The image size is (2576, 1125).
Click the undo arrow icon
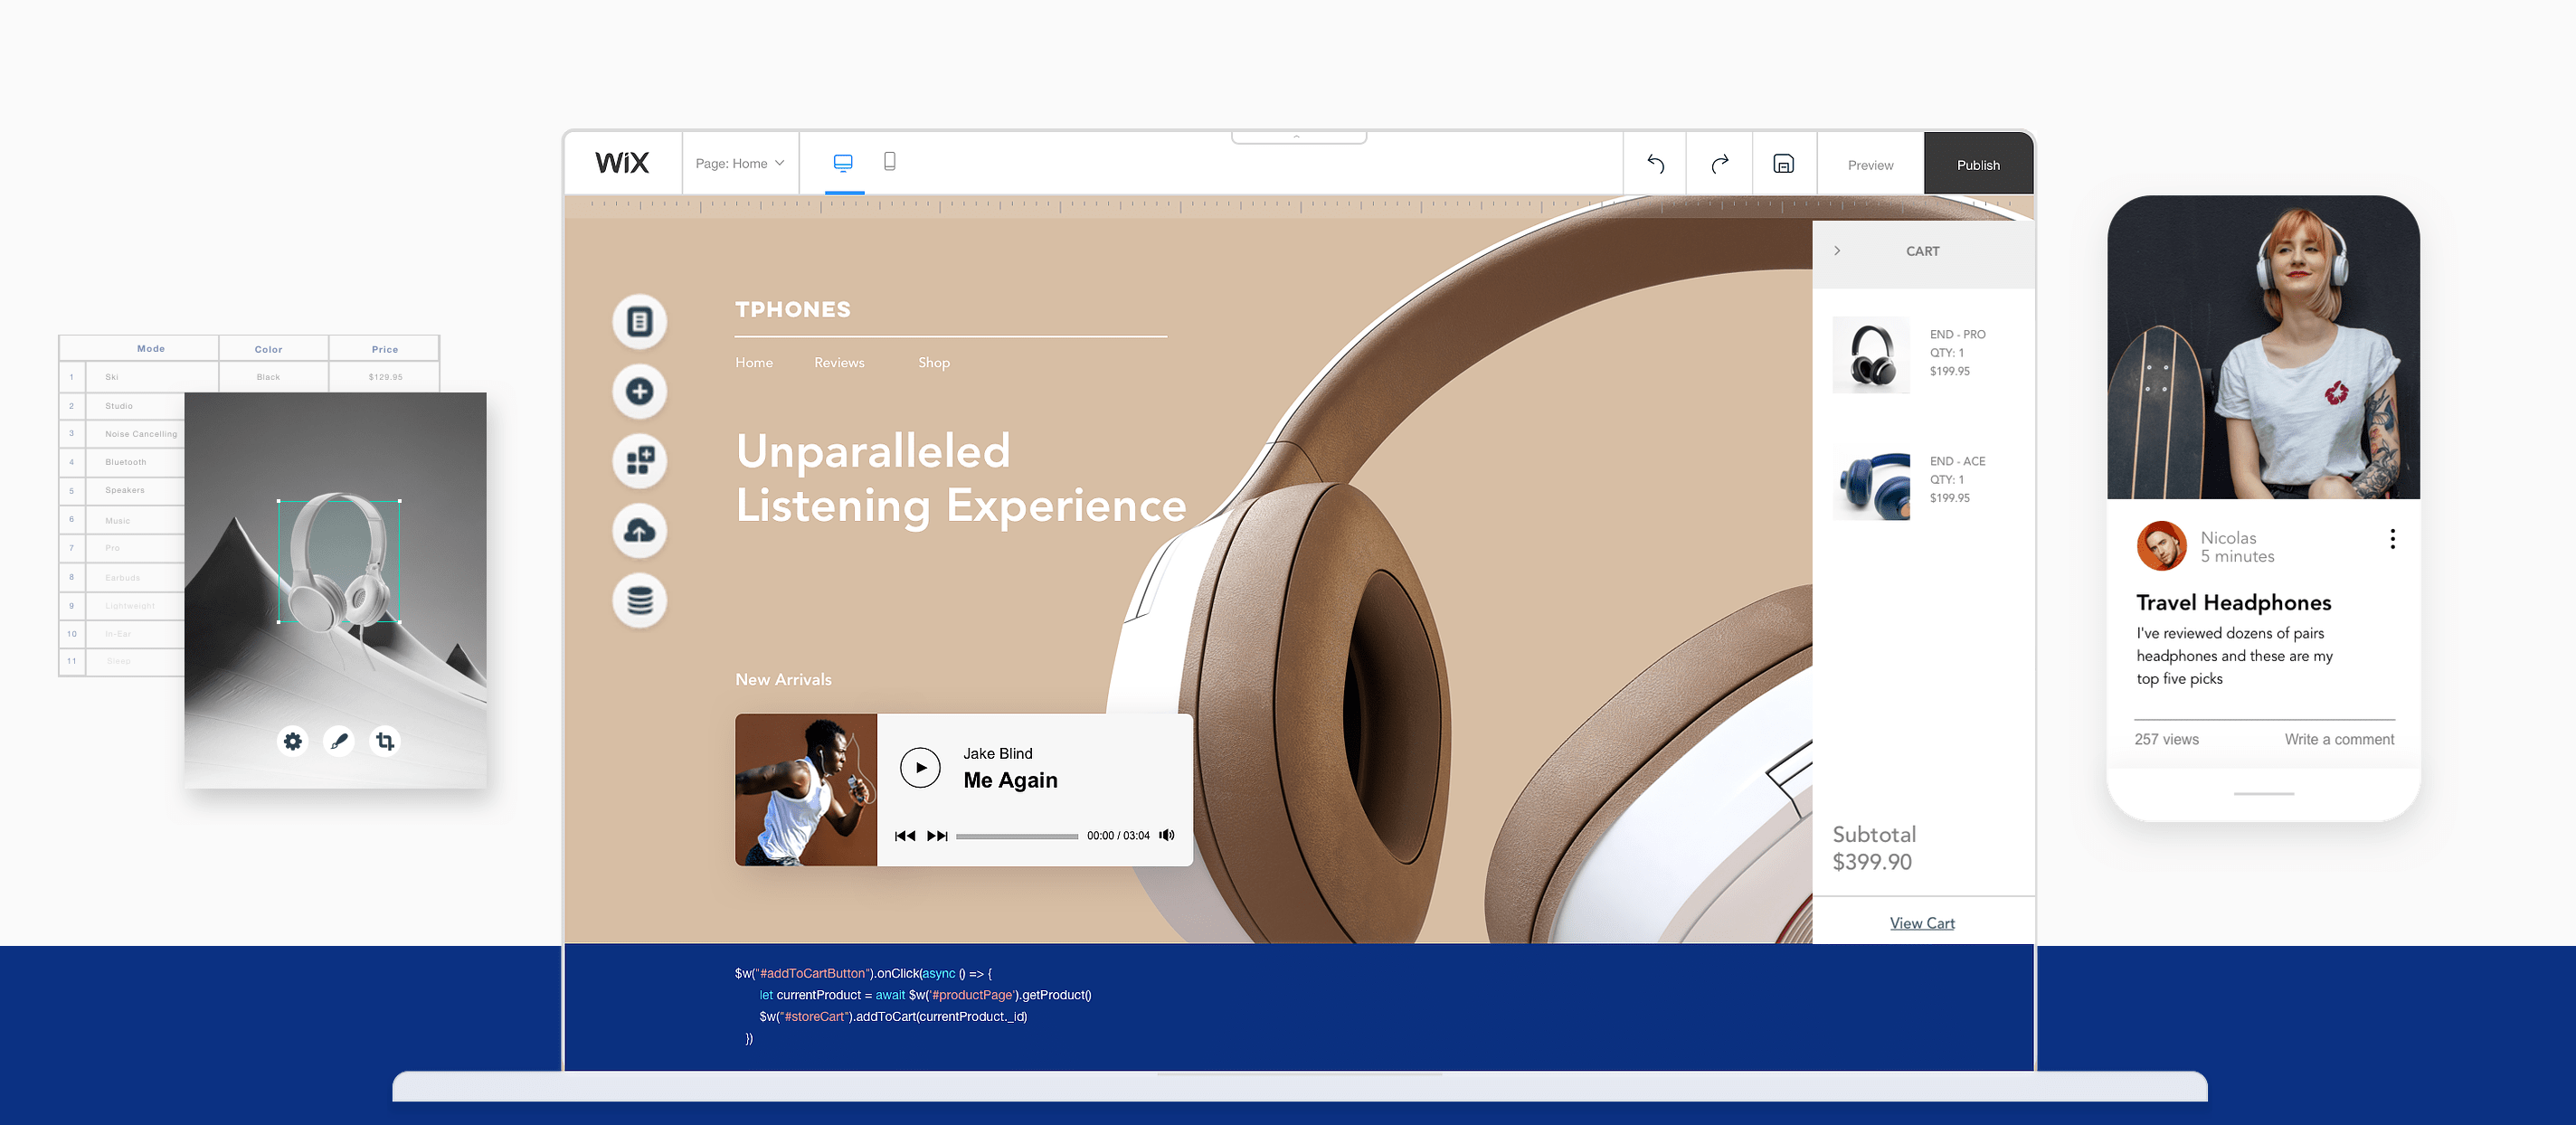point(1655,164)
